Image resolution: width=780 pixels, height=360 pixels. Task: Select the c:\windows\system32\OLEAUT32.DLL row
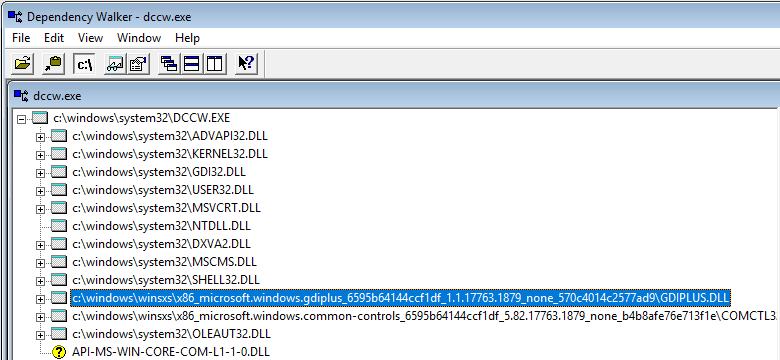tap(172, 334)
